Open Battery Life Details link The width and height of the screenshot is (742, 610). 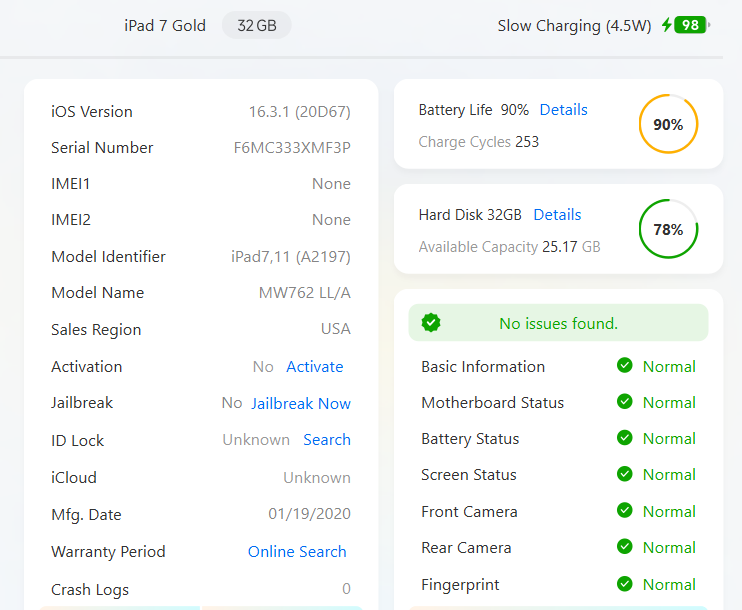coord(564,110)
